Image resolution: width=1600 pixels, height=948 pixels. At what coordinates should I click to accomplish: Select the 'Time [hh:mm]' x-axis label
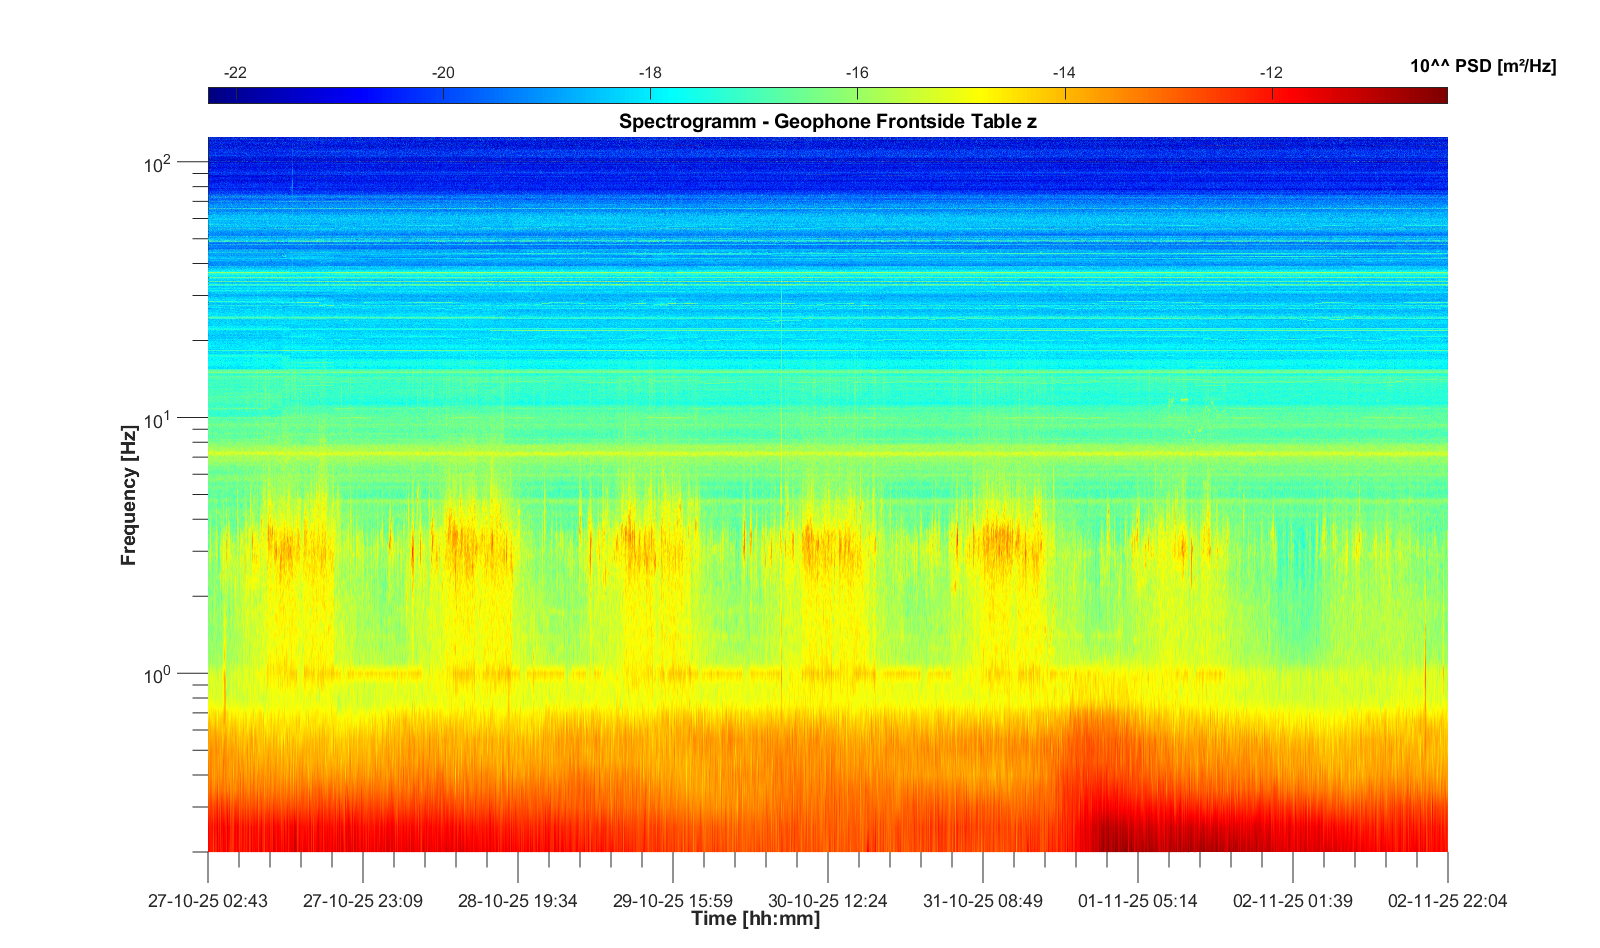(755, 919)
